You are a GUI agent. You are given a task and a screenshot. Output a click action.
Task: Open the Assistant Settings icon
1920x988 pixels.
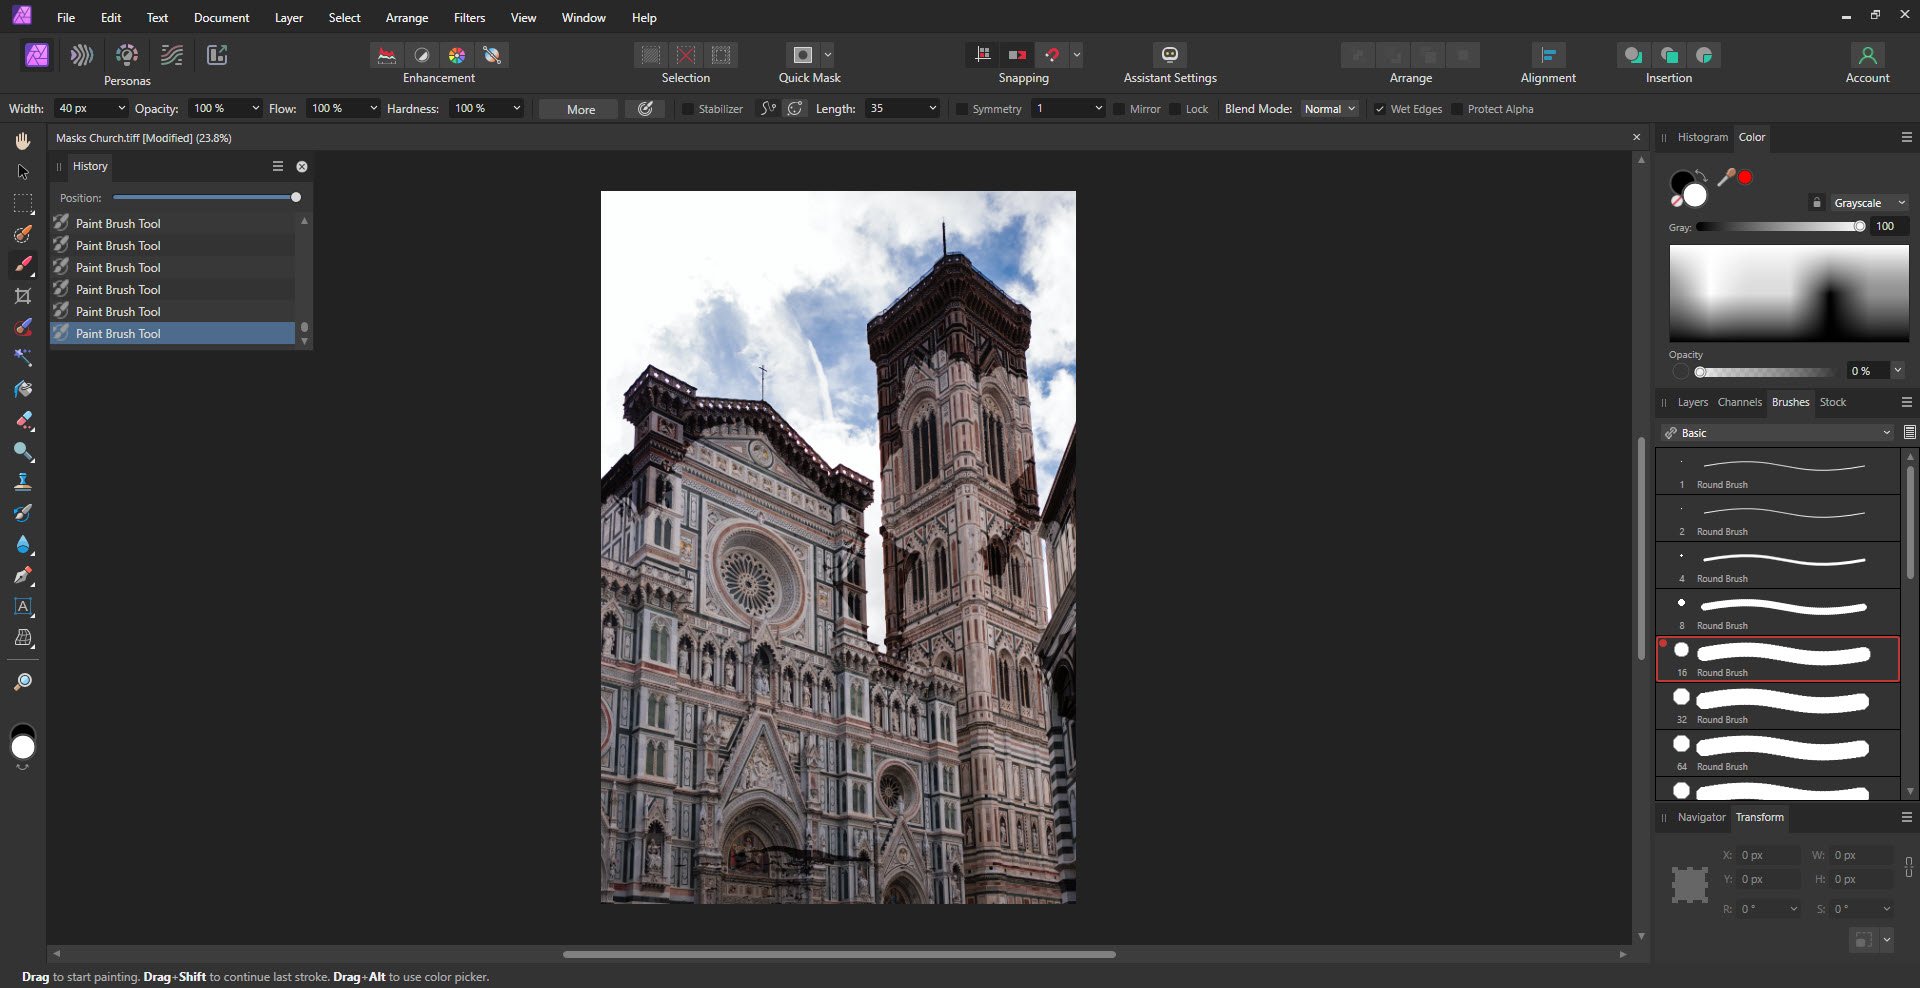pyautogui.click(x=1169, y=55)
